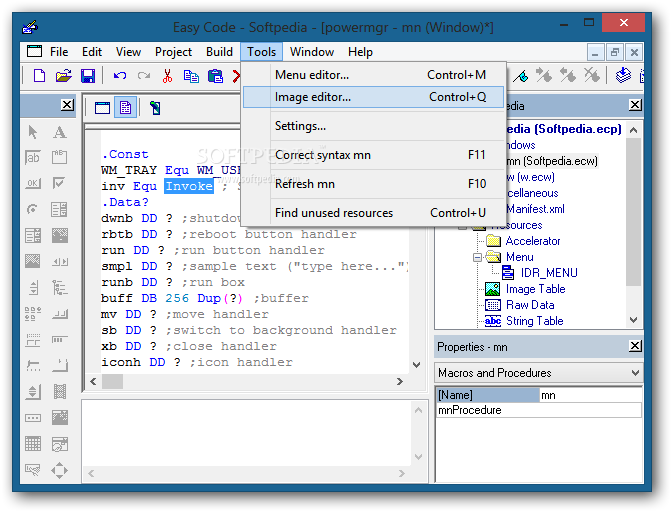672x512 pixels.
Task: Select Manifest.xml in project tree
Action: (535, 209)
